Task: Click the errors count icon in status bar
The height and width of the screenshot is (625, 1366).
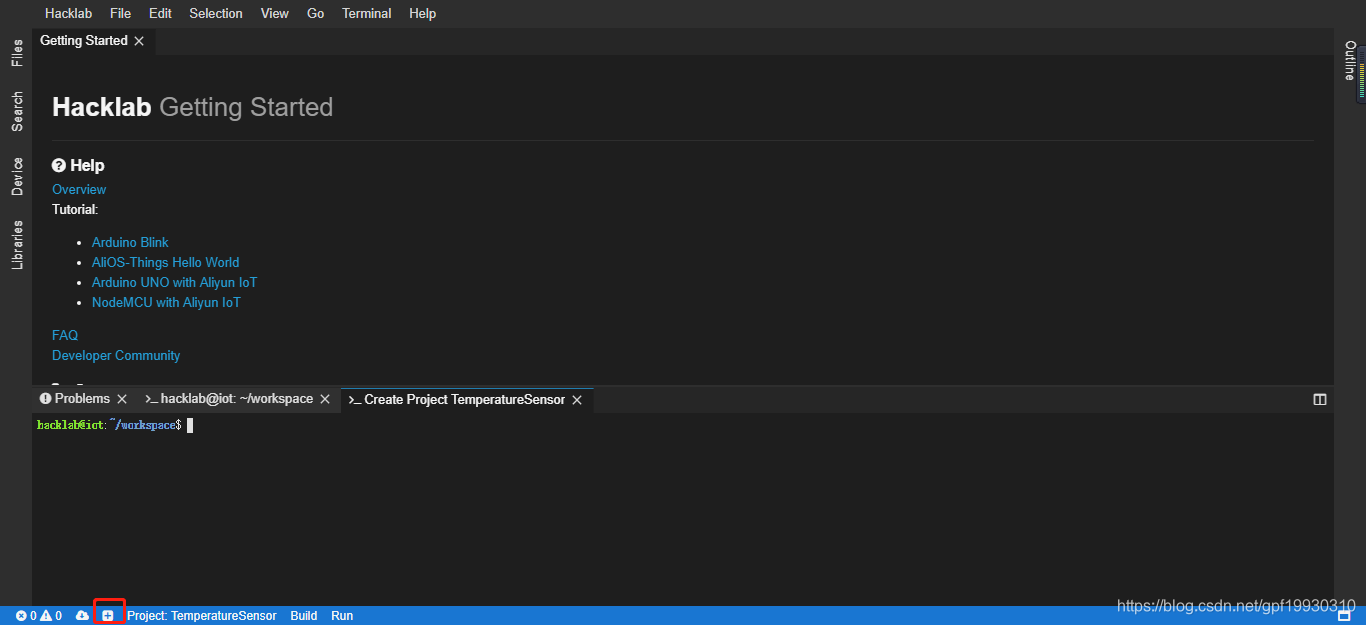Action: [x=21, y=616]
